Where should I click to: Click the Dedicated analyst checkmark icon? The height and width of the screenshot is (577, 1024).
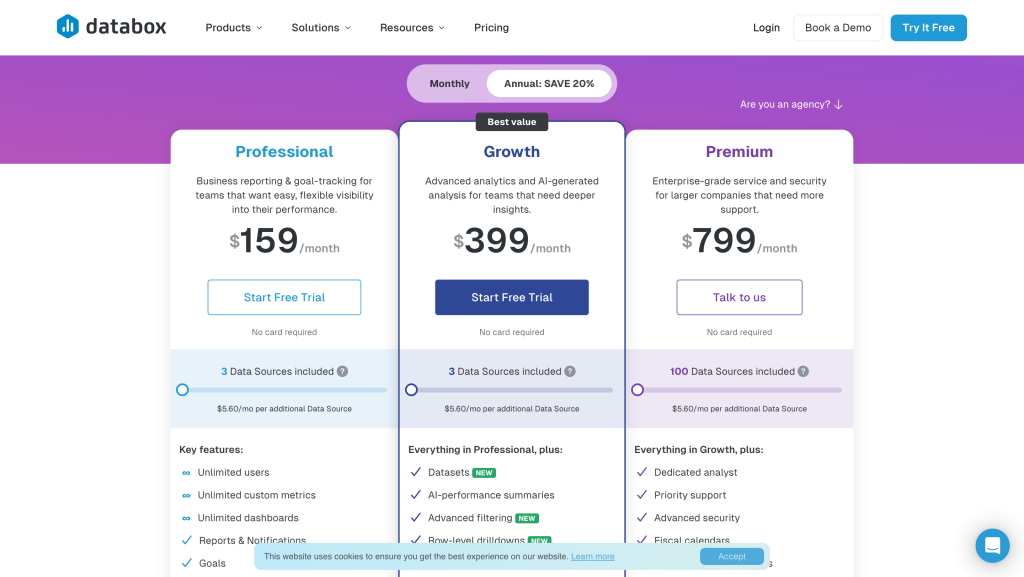pos(642,472)
